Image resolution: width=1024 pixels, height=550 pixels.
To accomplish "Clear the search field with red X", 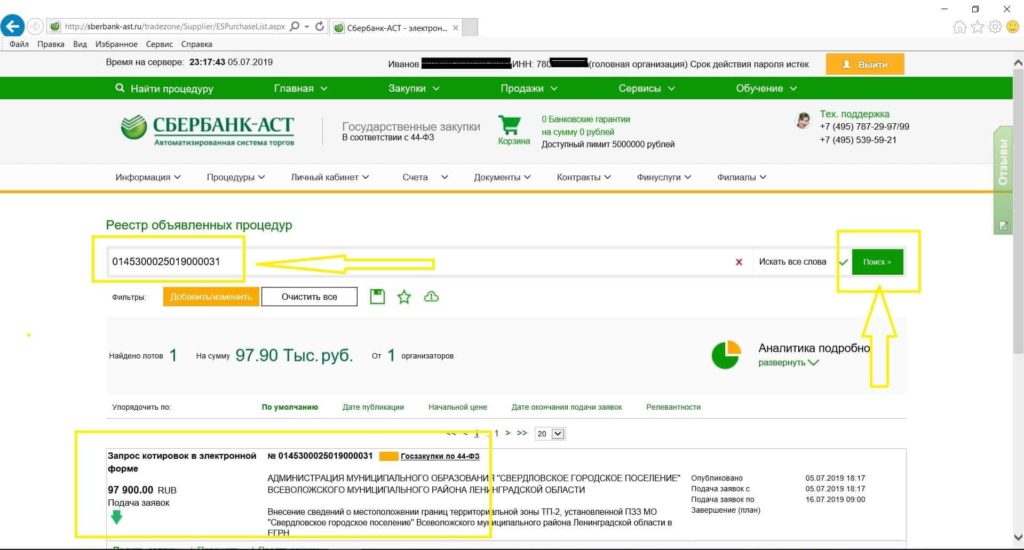I will point(739,262).
